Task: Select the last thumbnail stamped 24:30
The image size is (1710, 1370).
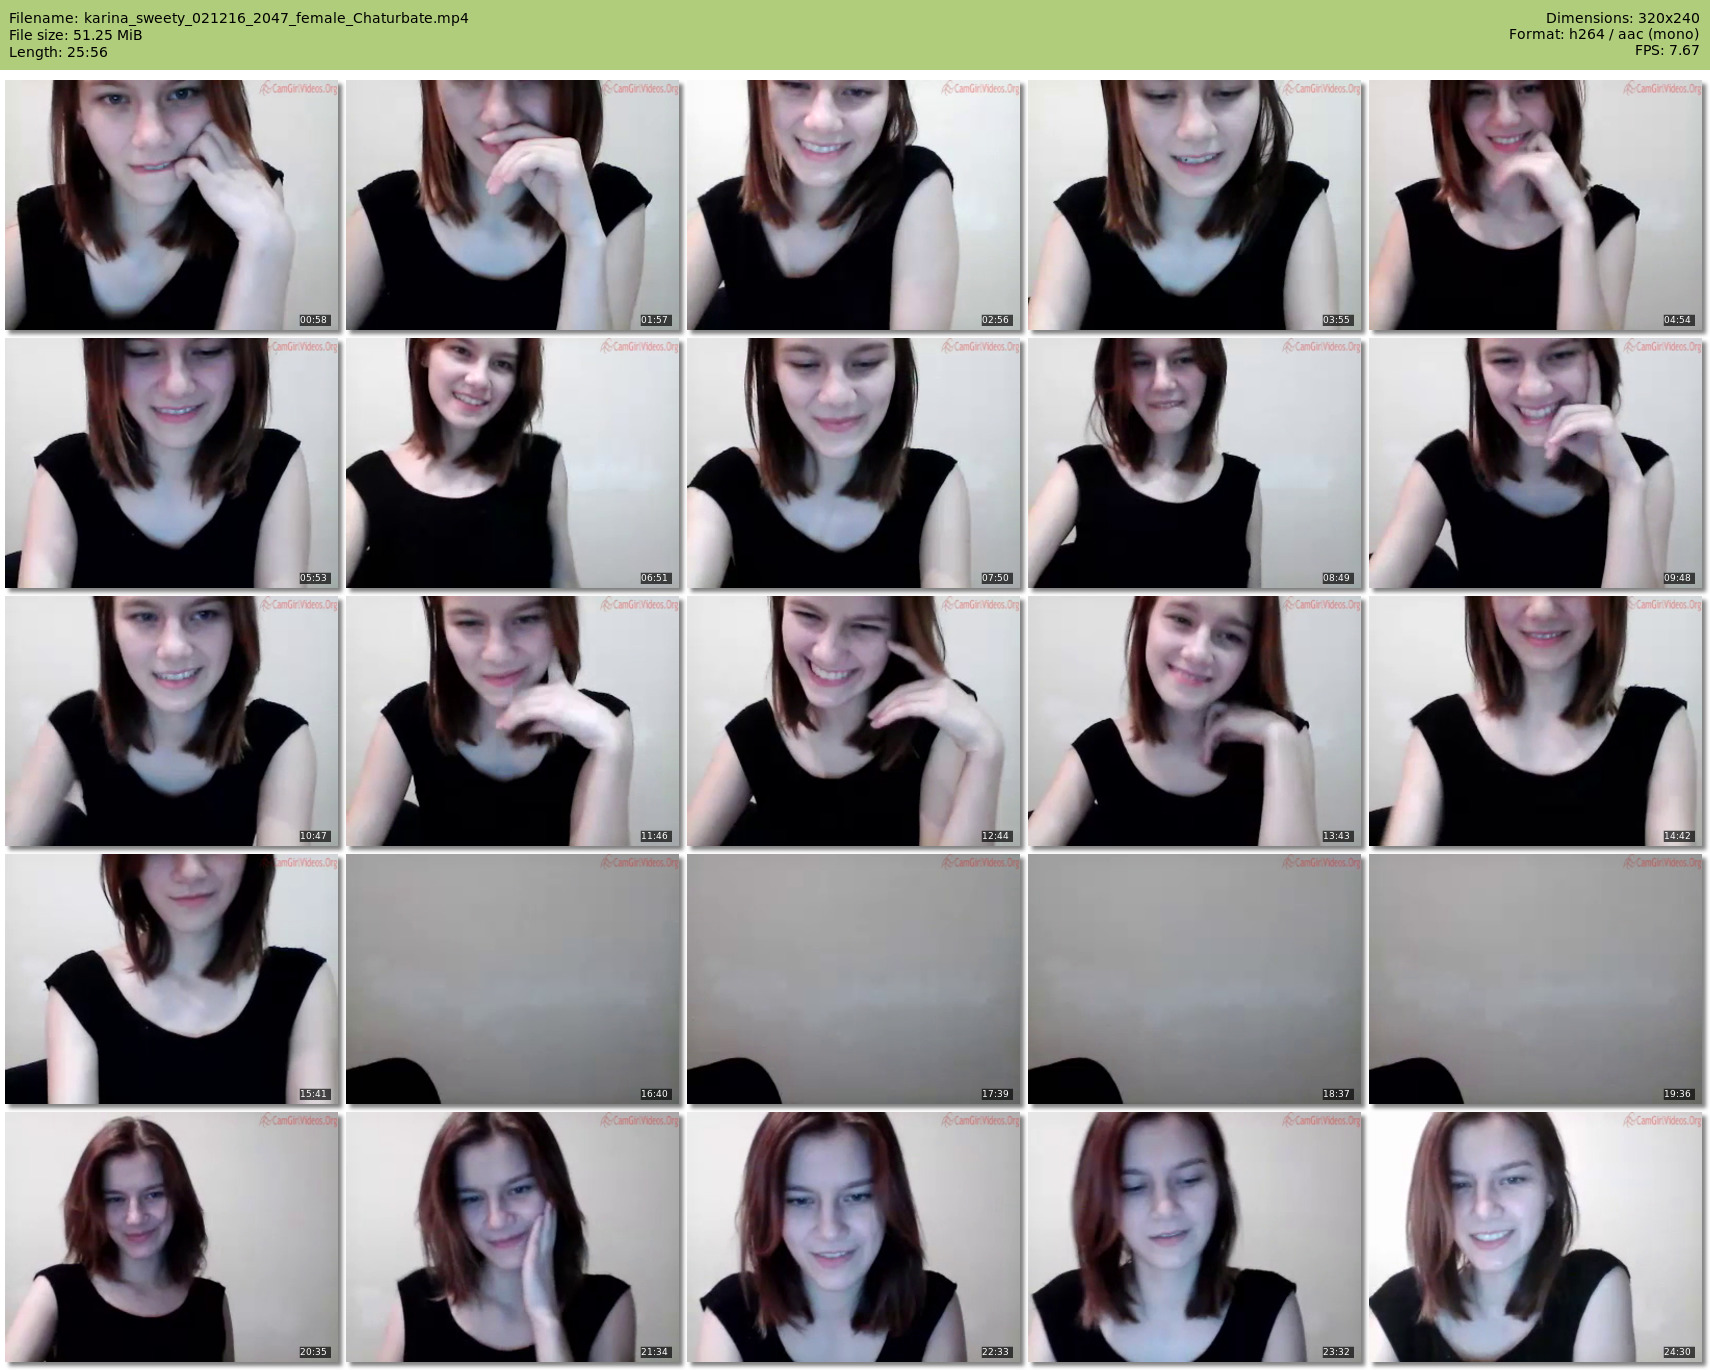Action: tap(1536, 1237)
